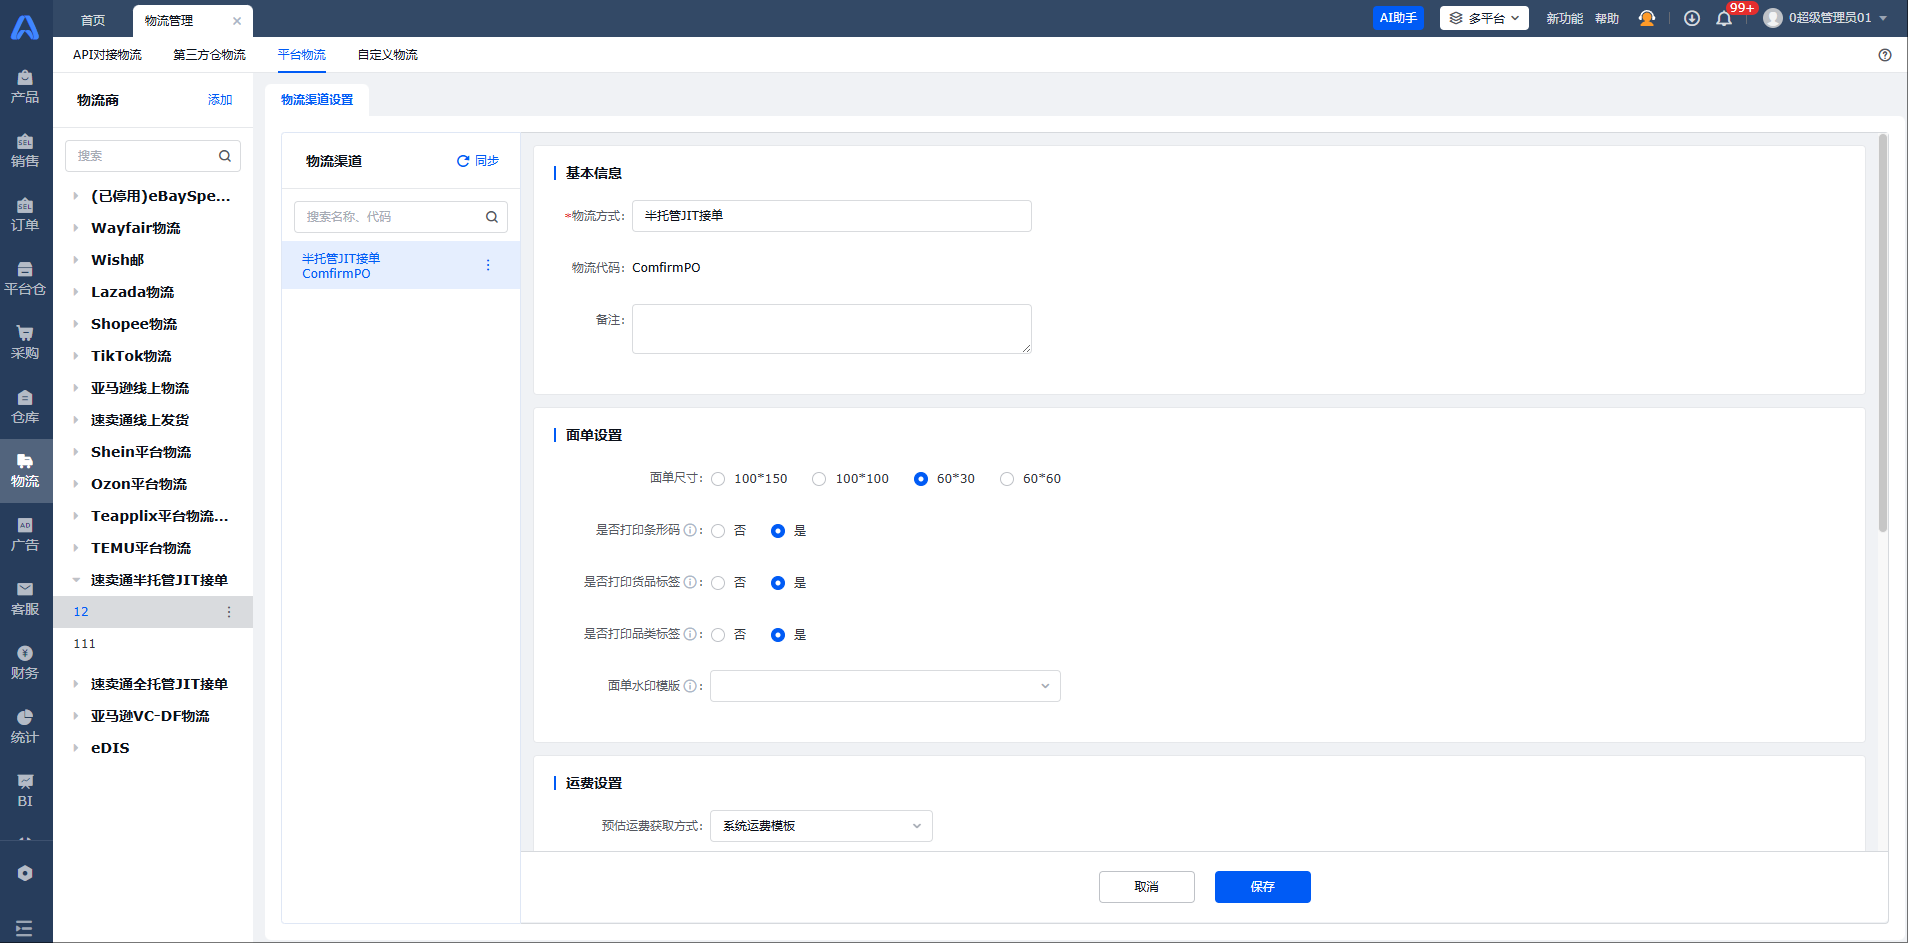Open the 订单 sidebar module
Screen dimensions: 1908x943
25,215
